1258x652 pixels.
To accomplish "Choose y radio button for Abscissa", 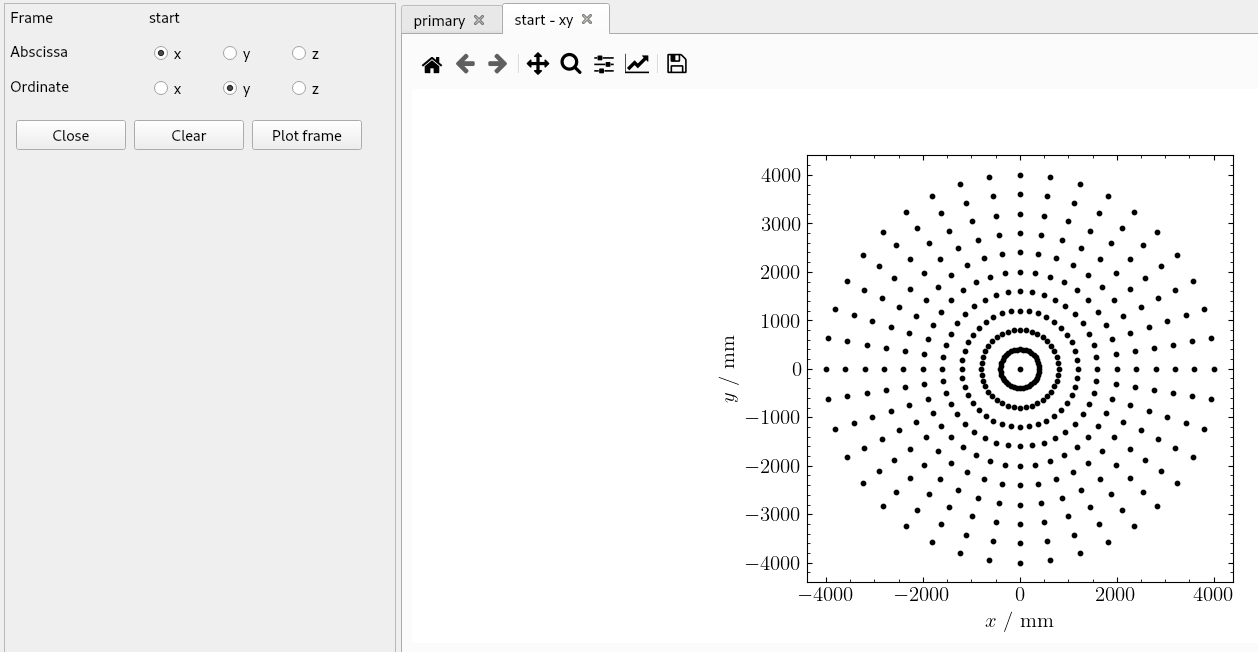I will [230, 53].
